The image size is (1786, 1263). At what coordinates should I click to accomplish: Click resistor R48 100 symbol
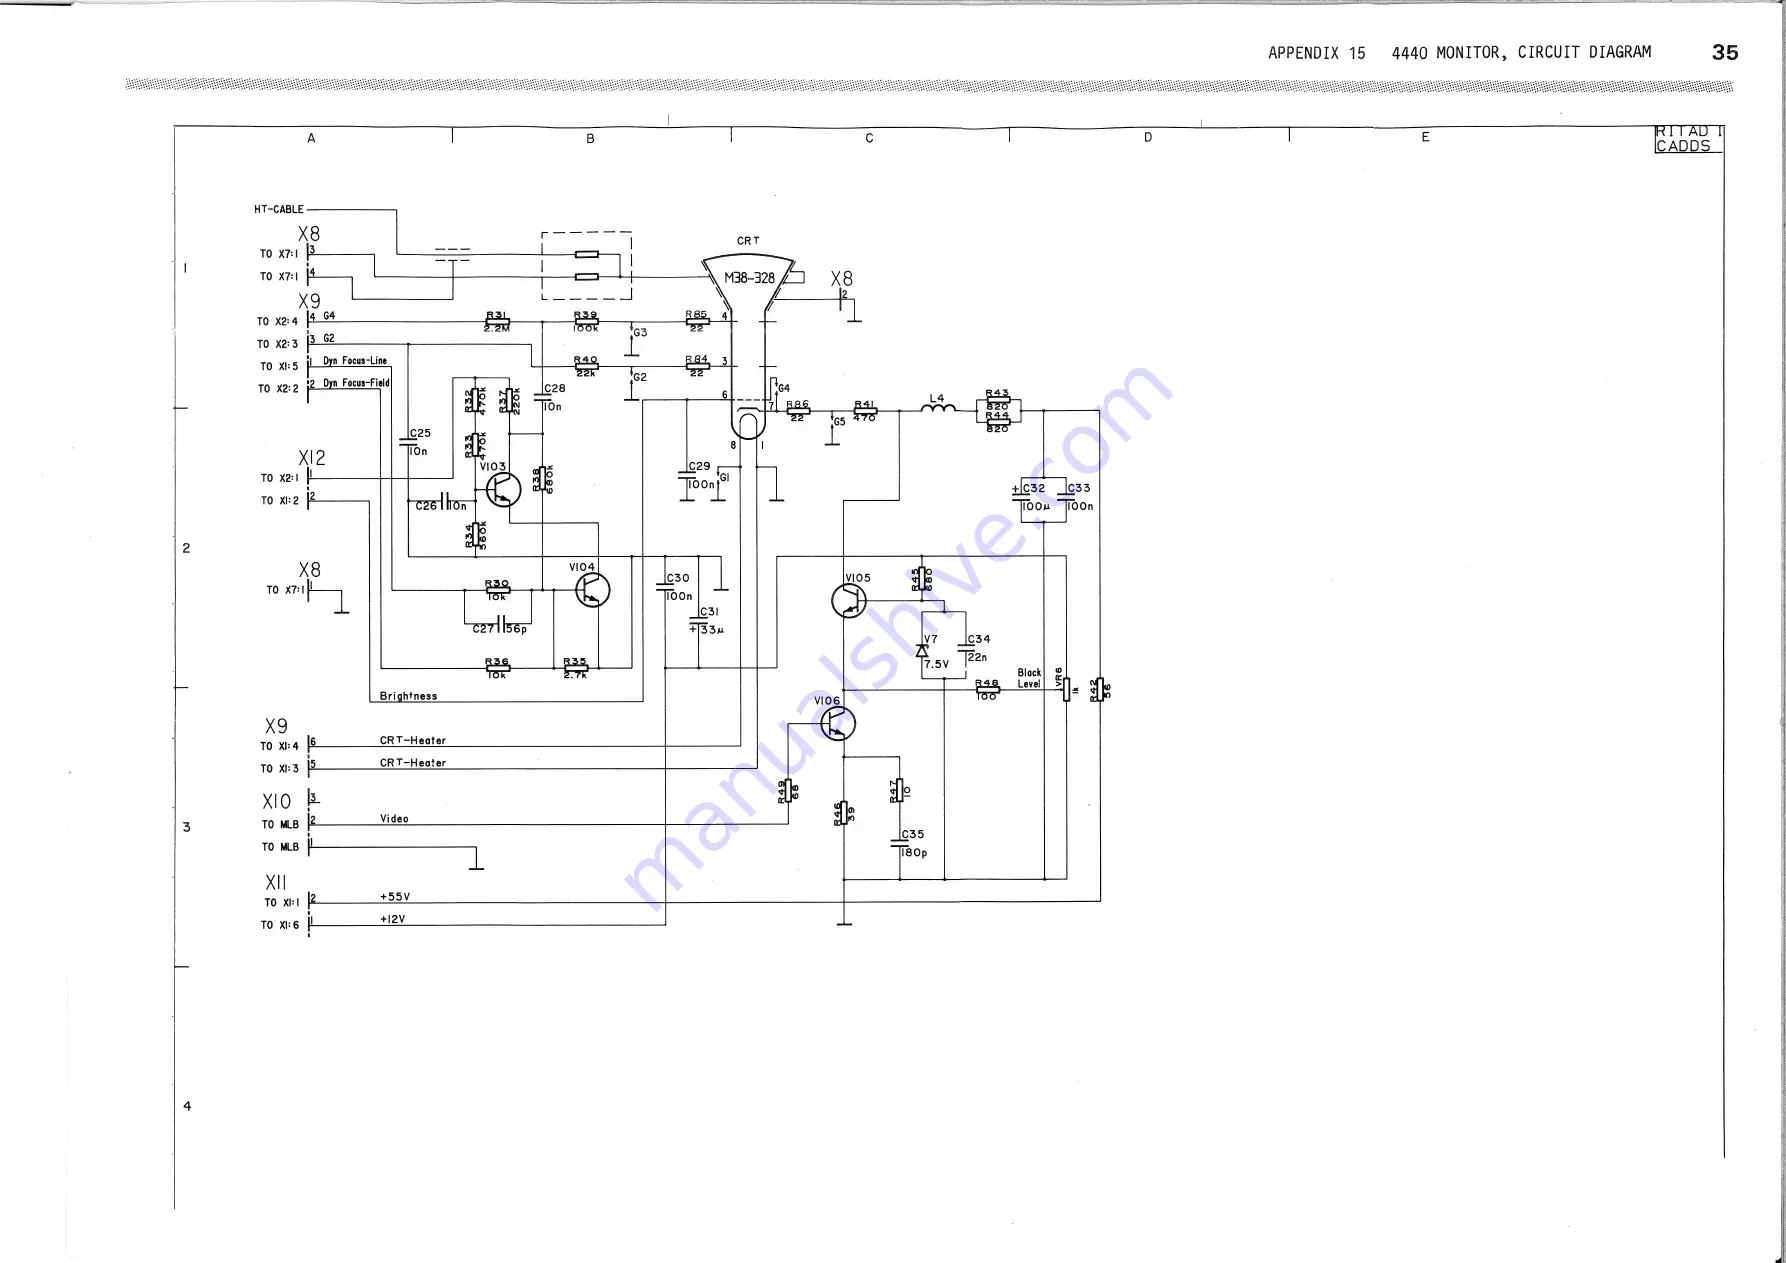[x=987, y=689]
